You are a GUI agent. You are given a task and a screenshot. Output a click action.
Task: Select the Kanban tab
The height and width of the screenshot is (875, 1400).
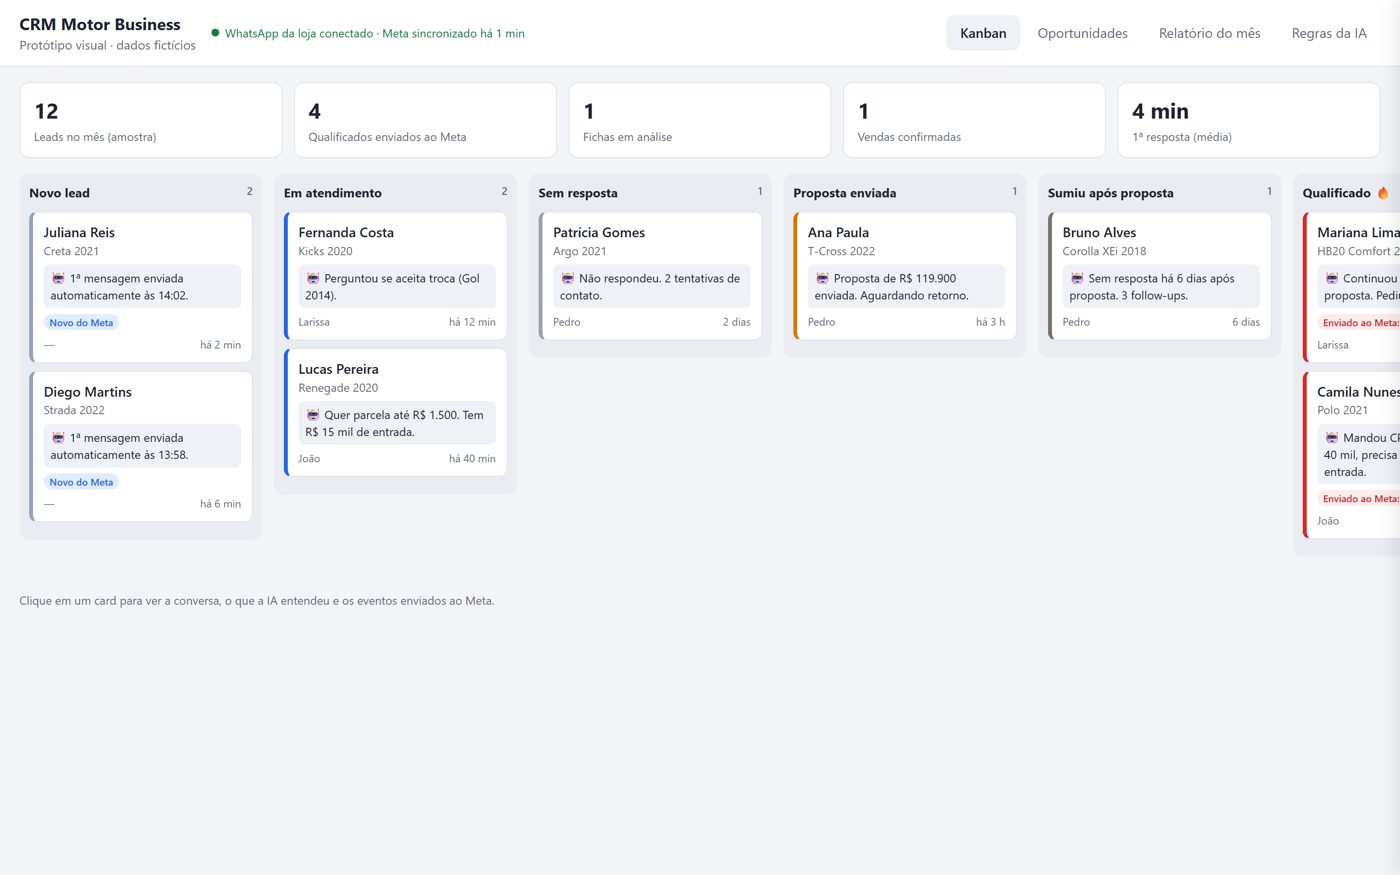click(983, 33)
